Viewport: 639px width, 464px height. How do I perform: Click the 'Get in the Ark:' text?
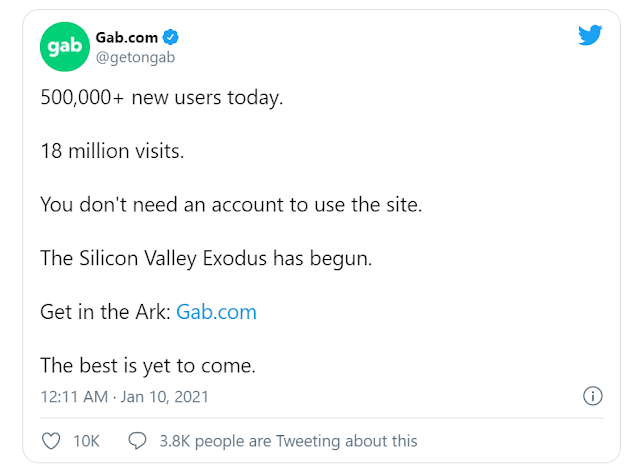(106, 312)
